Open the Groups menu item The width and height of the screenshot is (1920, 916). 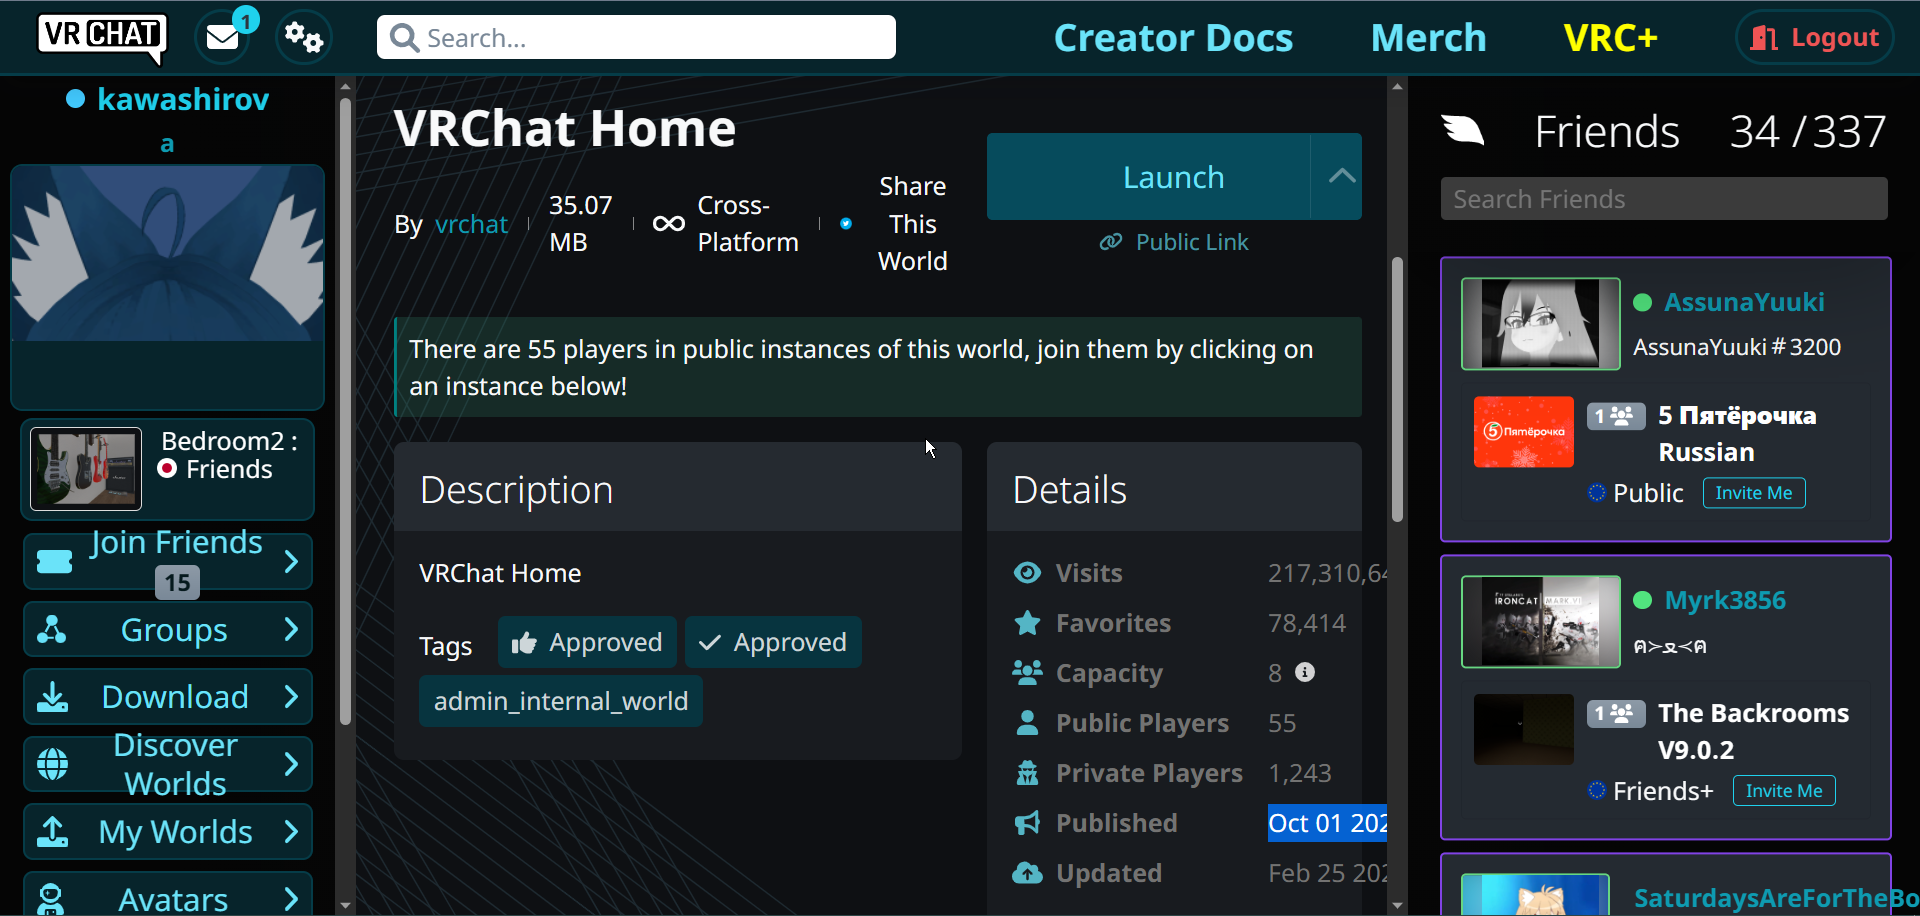[x=168, y=630]
